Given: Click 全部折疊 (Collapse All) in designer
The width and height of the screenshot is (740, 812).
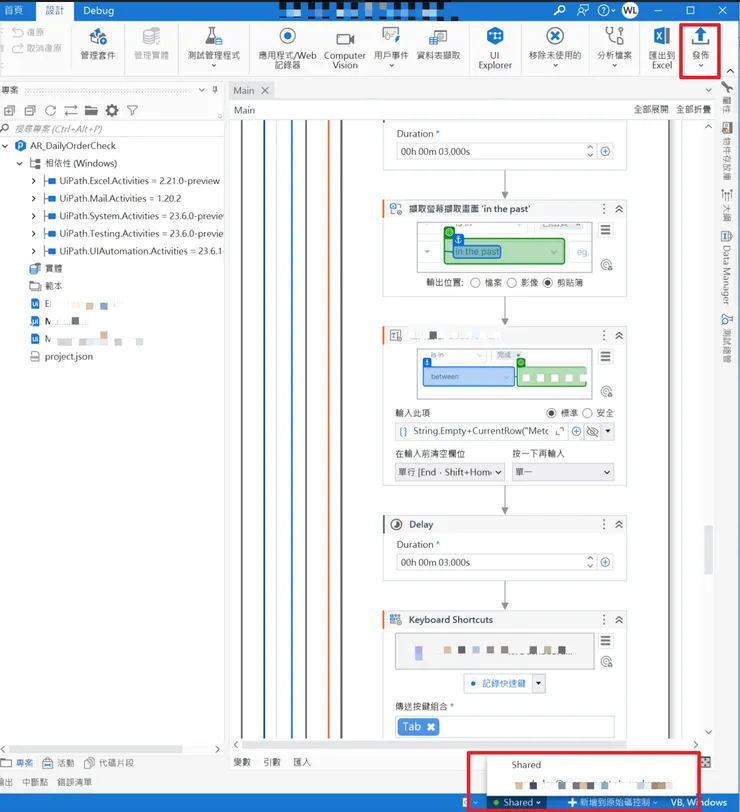Looking at the screenshot, I should [x=693, y=109].
